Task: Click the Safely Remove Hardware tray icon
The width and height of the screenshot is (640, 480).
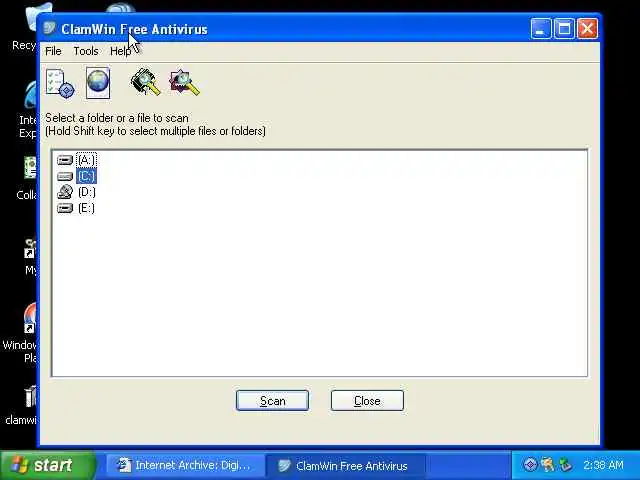Action: point(566,464)
